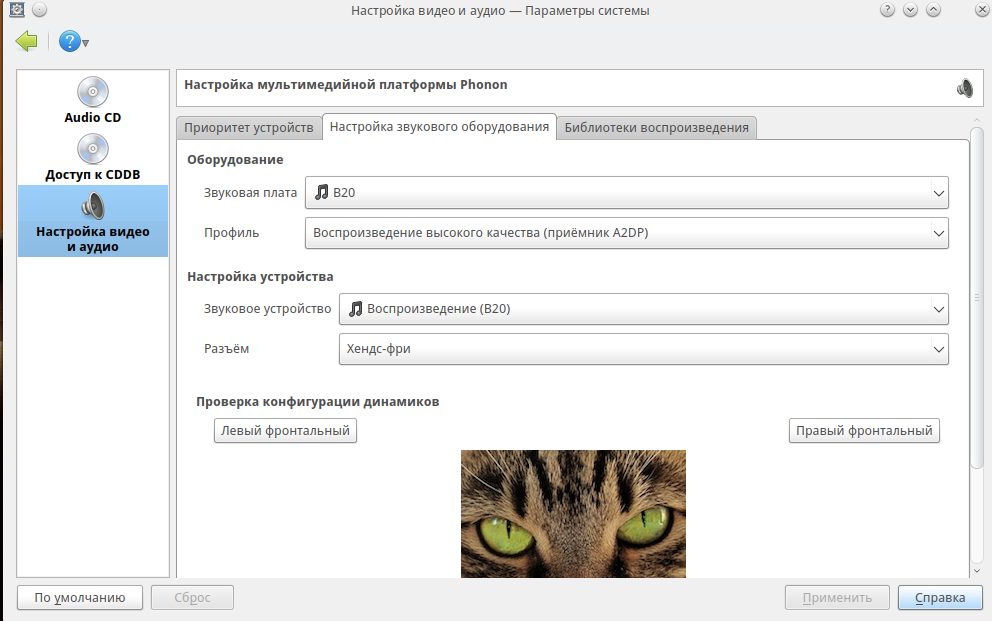Viewport: 992px width, 621px height.
Task: Open help with the Справка button
Action: 940,598
